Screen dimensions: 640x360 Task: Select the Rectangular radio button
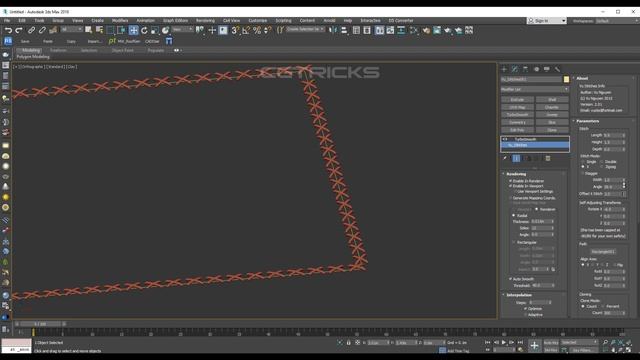click(x=514, y=242)
